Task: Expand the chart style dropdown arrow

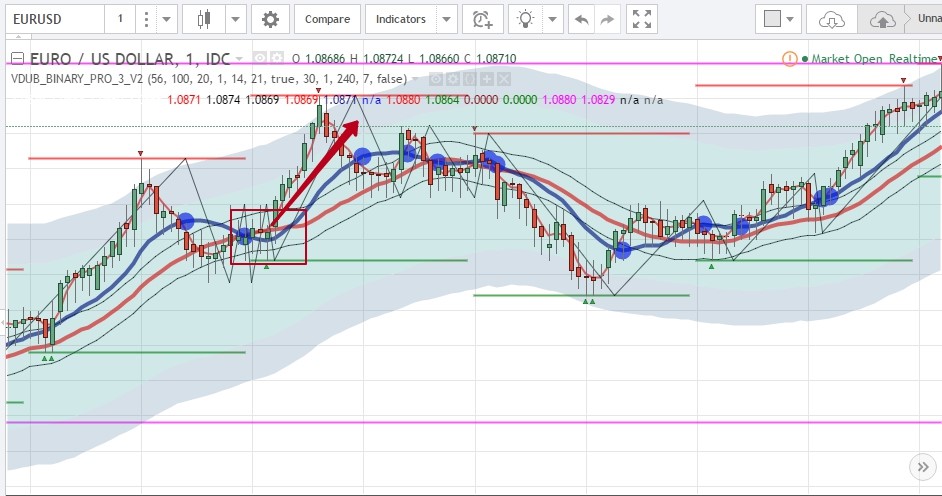Action: [x=236, y=19]
